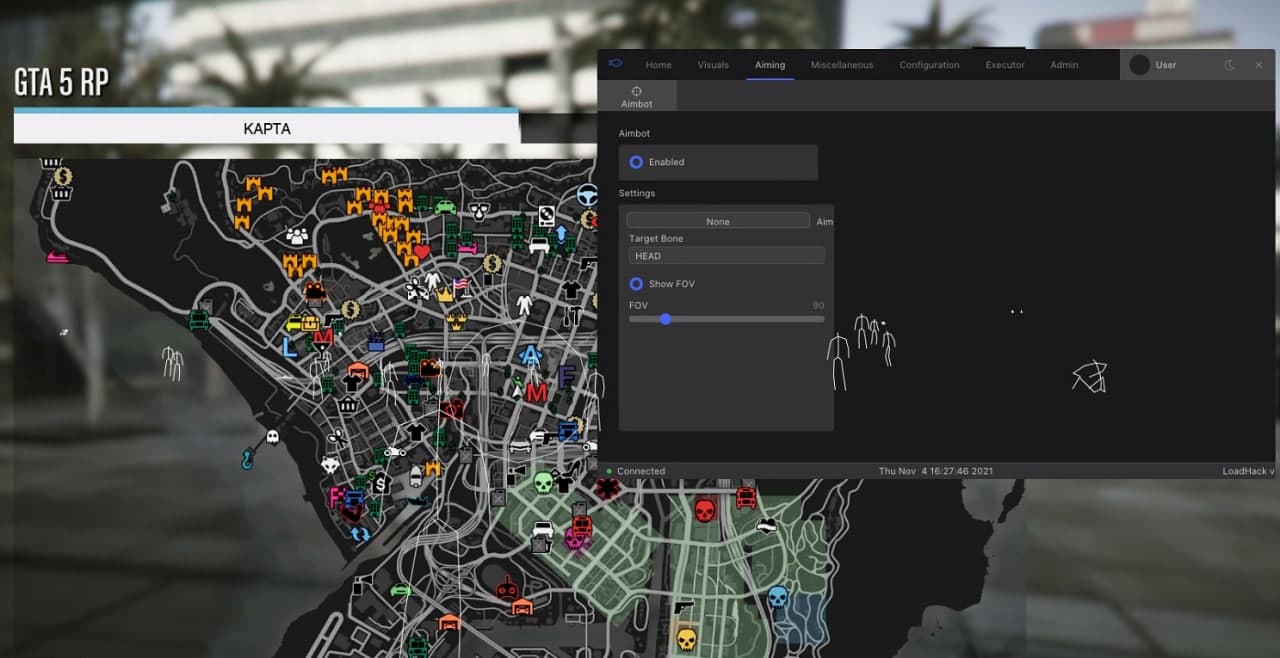Open the Aimbot crosshair sub-tab
Image resolution: width=1280 pixels, height=658 pixels.
click(637, 96)
